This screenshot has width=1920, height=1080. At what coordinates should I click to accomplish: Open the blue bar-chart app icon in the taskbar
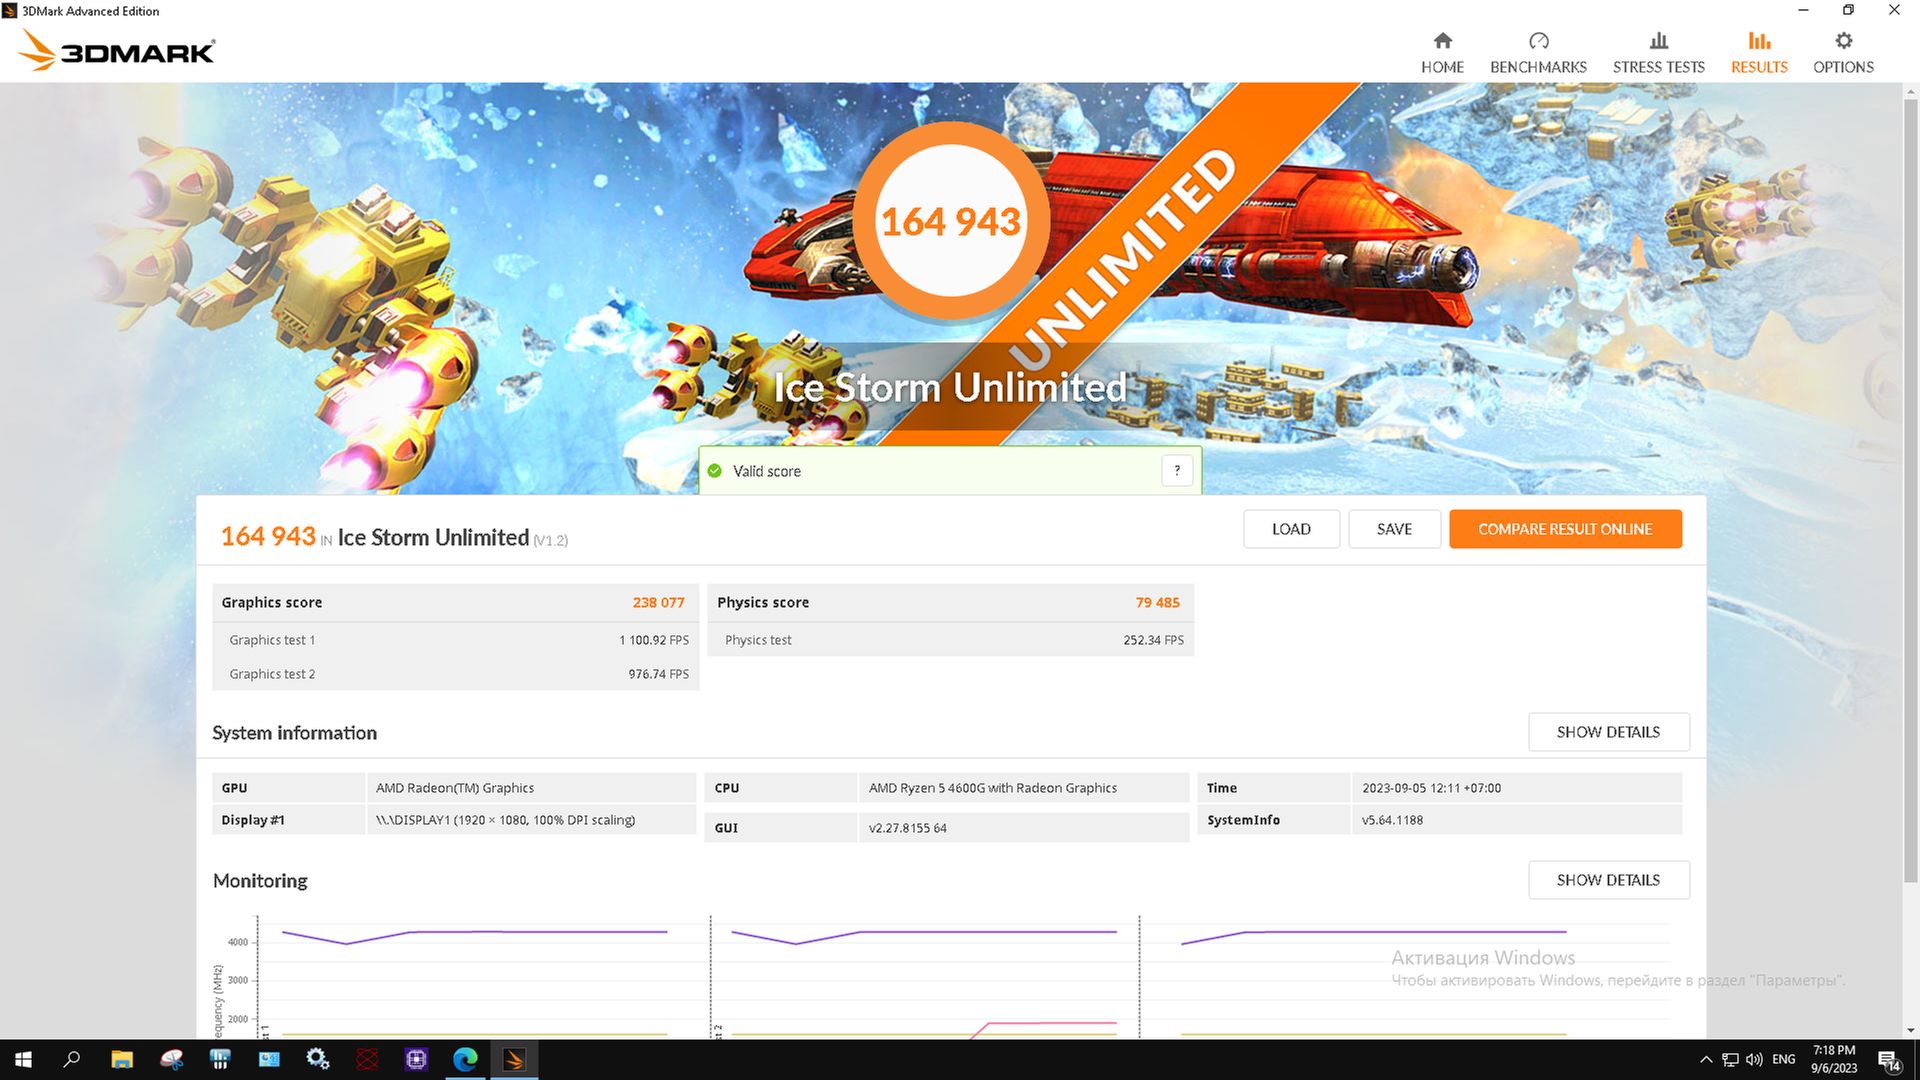220,1059
